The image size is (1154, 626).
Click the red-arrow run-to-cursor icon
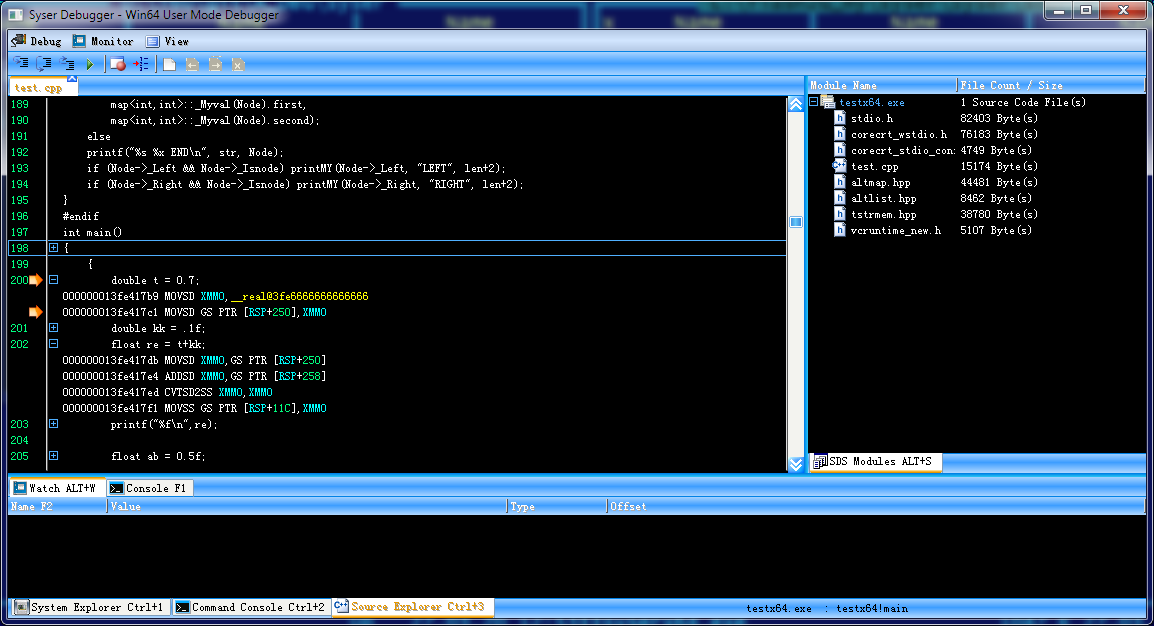(x=141, y=64)
